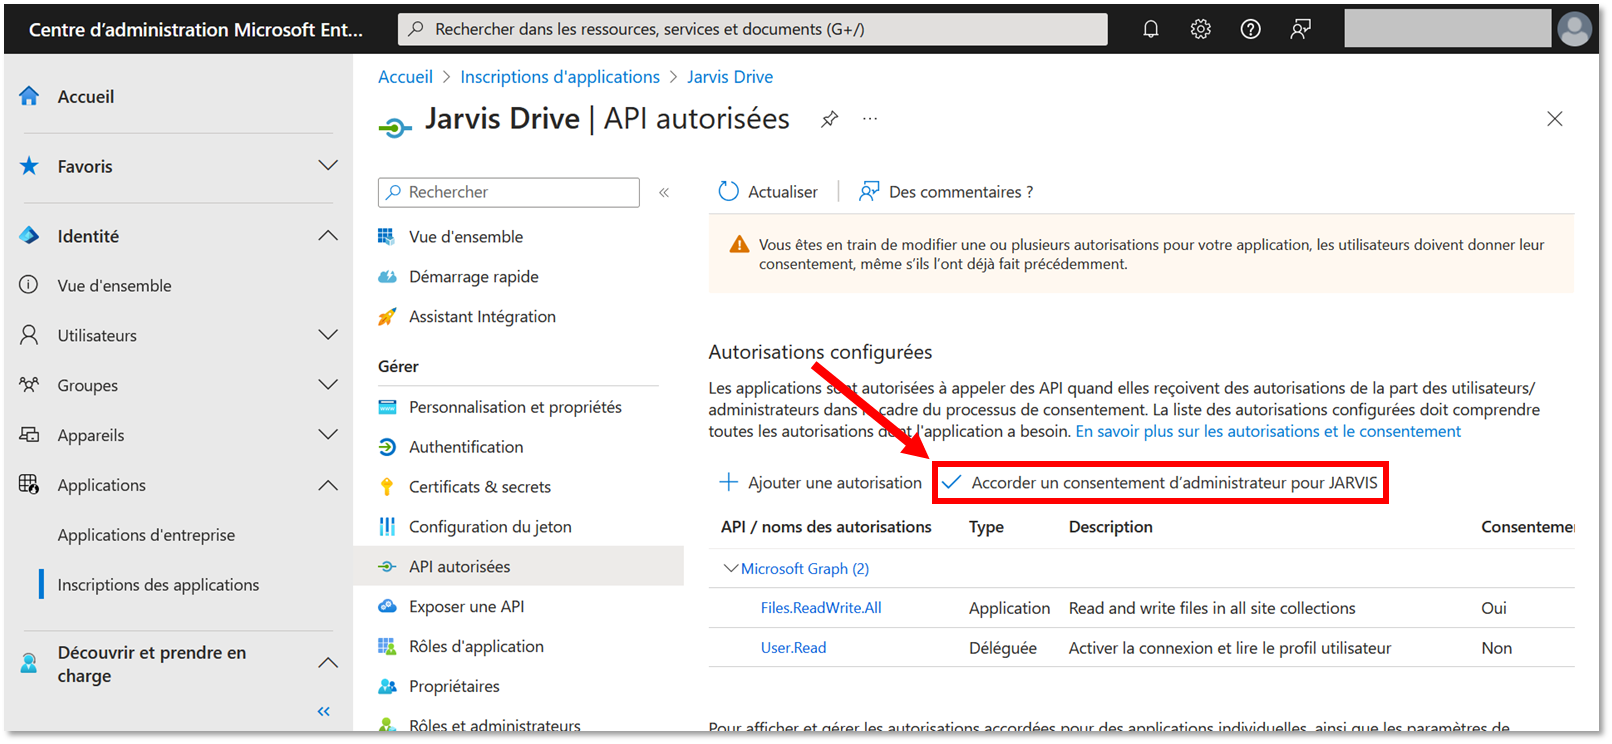Viewport: 1612px width, 744px height.
Task: Click Oui consent value for Files.ReadWrite.All
Action: pyautogui.click(x=1493, y=608)
